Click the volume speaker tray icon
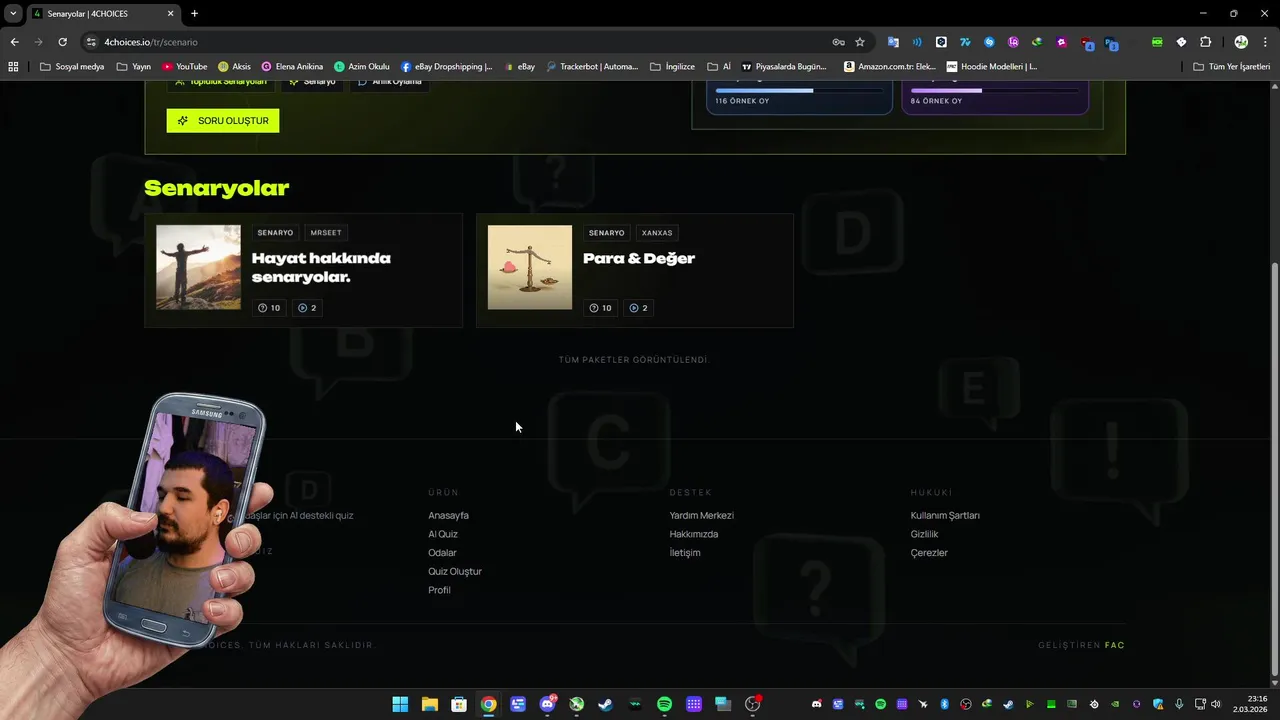This screenshot has width=1280, height=720. point(1216,704)
